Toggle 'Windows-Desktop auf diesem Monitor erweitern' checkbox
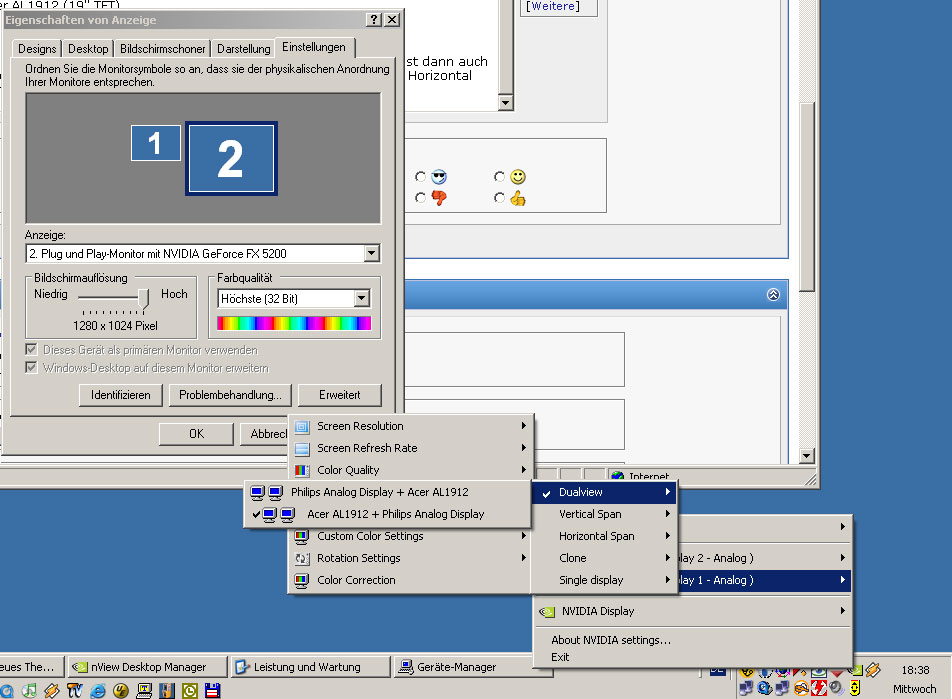Image resolution: width=952 pixels, height=699 pixels. point(32,367)
